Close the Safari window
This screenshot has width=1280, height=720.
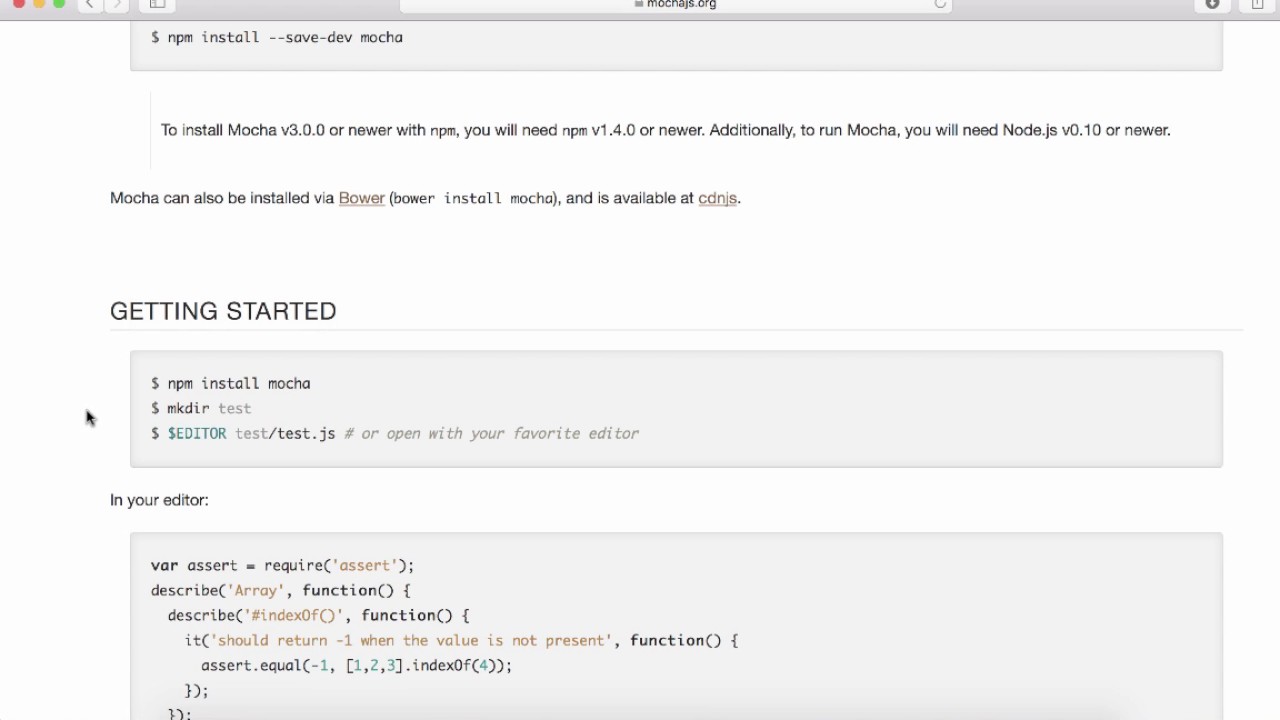coord(18,3)
